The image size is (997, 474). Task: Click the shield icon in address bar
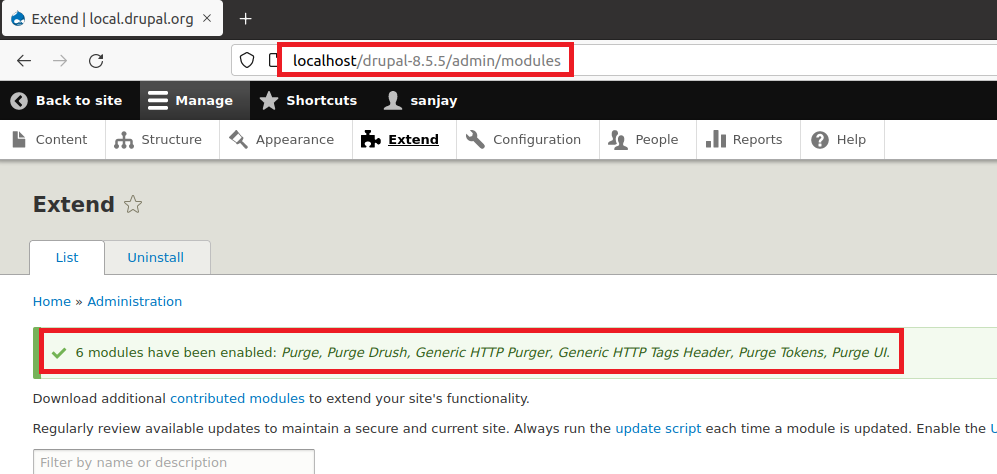(247, 61)
